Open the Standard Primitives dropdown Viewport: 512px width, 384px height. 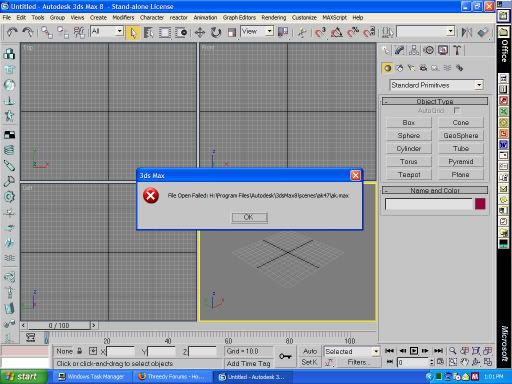(436, 85)
